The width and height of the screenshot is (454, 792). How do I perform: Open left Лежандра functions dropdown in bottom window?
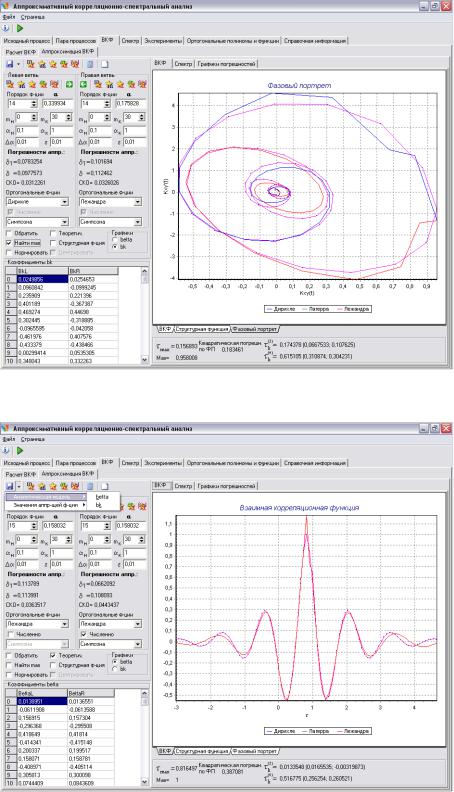[x=65, y=624]
